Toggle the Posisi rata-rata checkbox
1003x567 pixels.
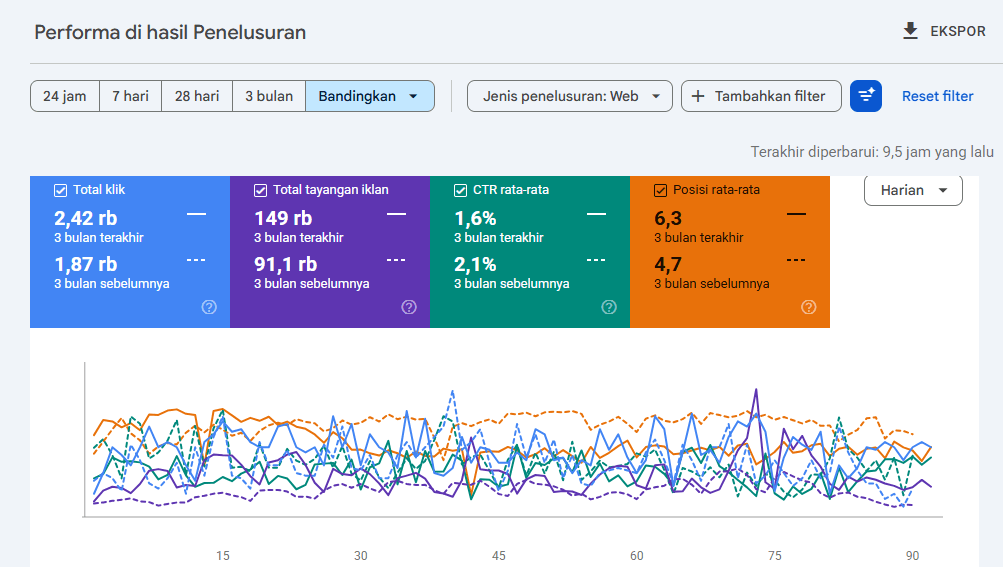click(660, 190)
